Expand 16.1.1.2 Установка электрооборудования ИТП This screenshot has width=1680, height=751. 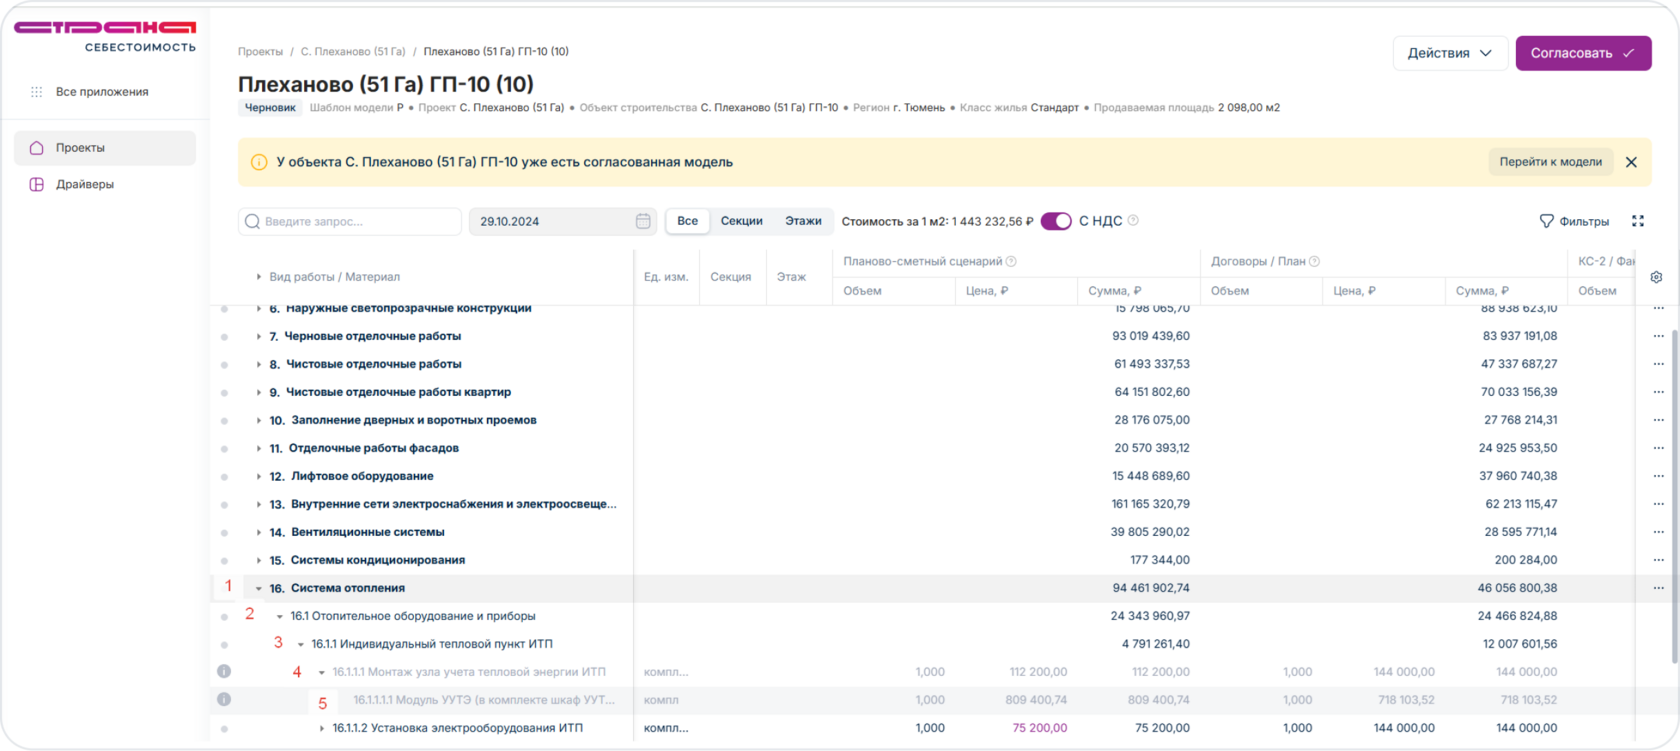(x=322, y=729)
